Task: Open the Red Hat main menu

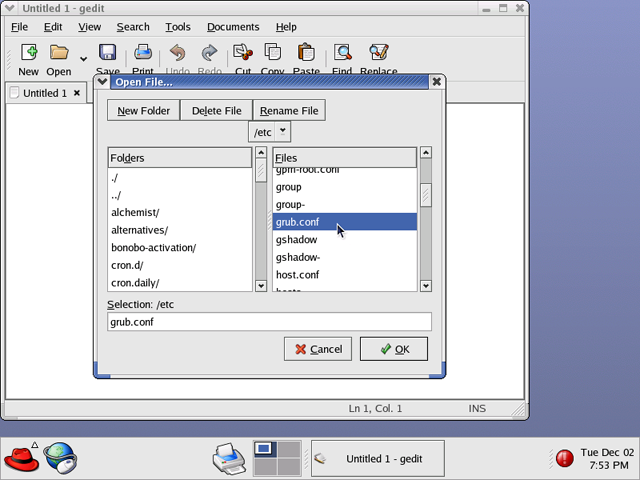Action: pos(21,458)
